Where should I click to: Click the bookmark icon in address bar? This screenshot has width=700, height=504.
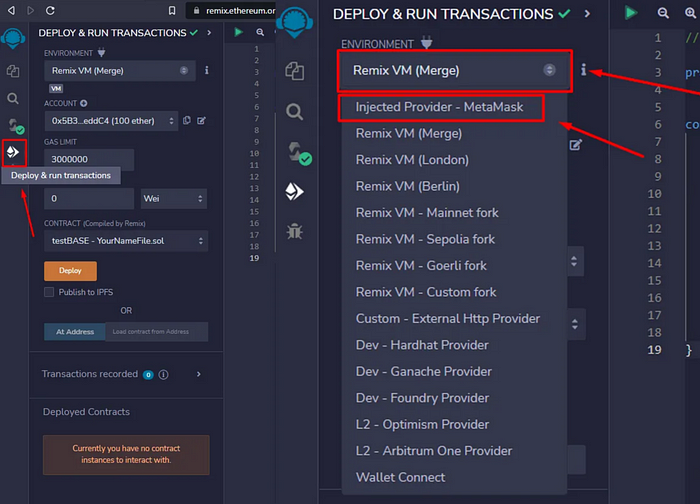click(x=172, y=10)
